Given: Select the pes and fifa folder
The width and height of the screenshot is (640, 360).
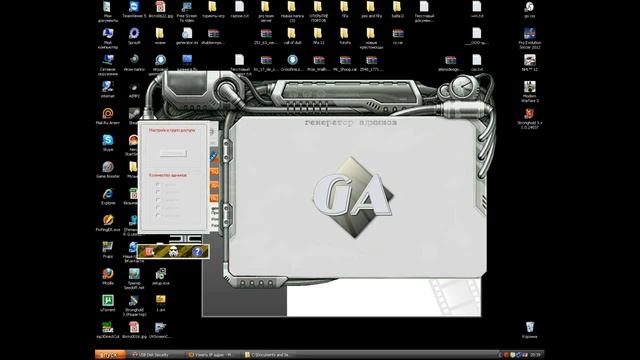Looking at the screenshot, I should pyautogui.click(x=371, y=10).
